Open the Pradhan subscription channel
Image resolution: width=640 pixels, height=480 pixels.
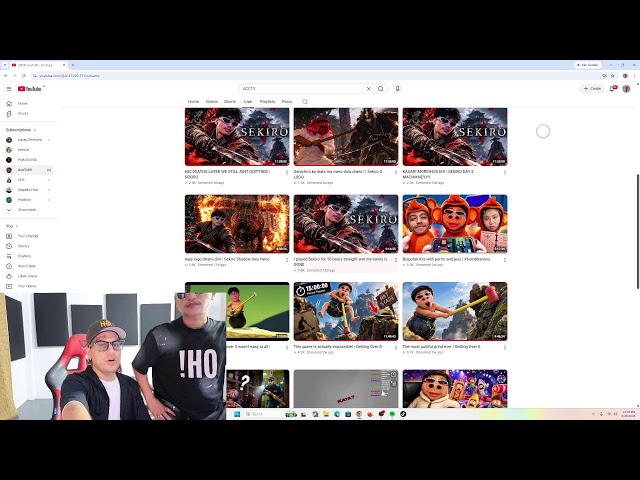click(x=28, y=200)
